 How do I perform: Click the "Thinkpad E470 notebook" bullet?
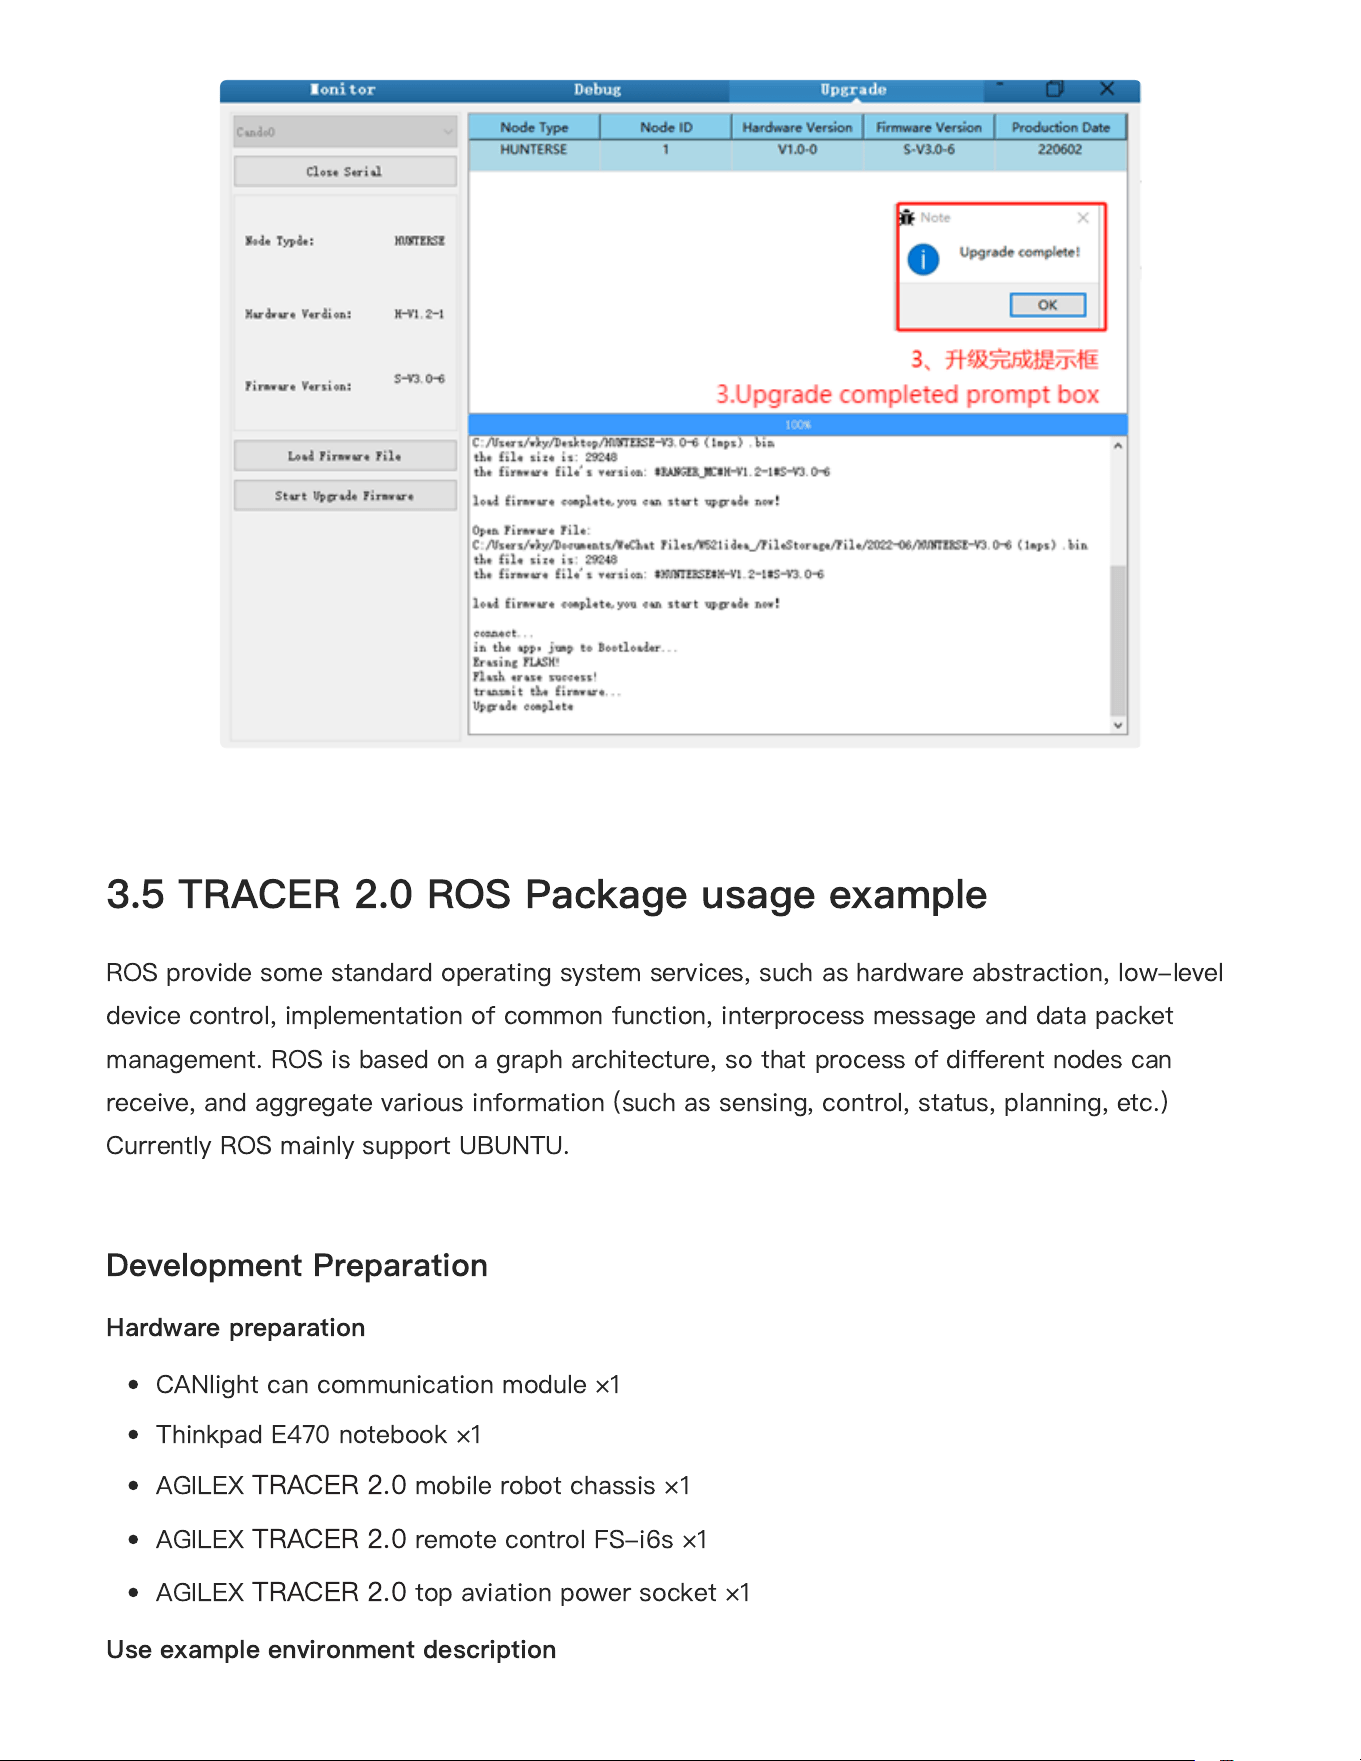tap(318, 1435)
